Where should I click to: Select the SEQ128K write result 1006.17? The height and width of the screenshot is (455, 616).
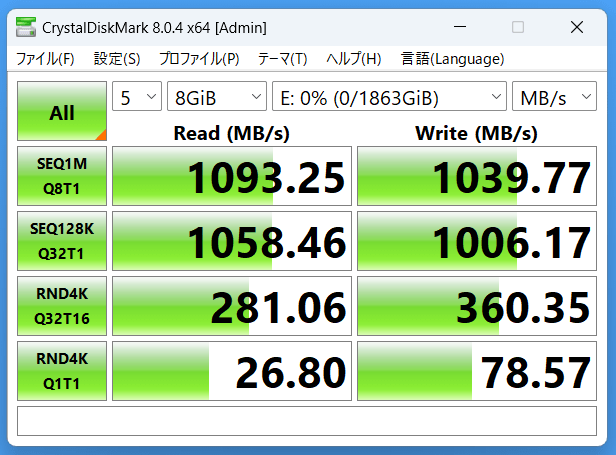(x=477, y=241)
